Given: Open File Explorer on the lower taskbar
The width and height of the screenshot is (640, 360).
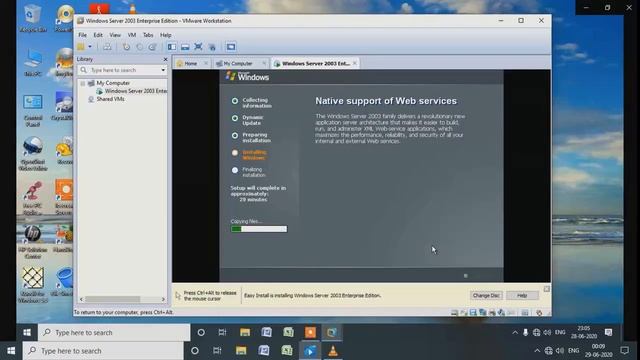Looking at the screenshot, I should click(x=241, y=351).
